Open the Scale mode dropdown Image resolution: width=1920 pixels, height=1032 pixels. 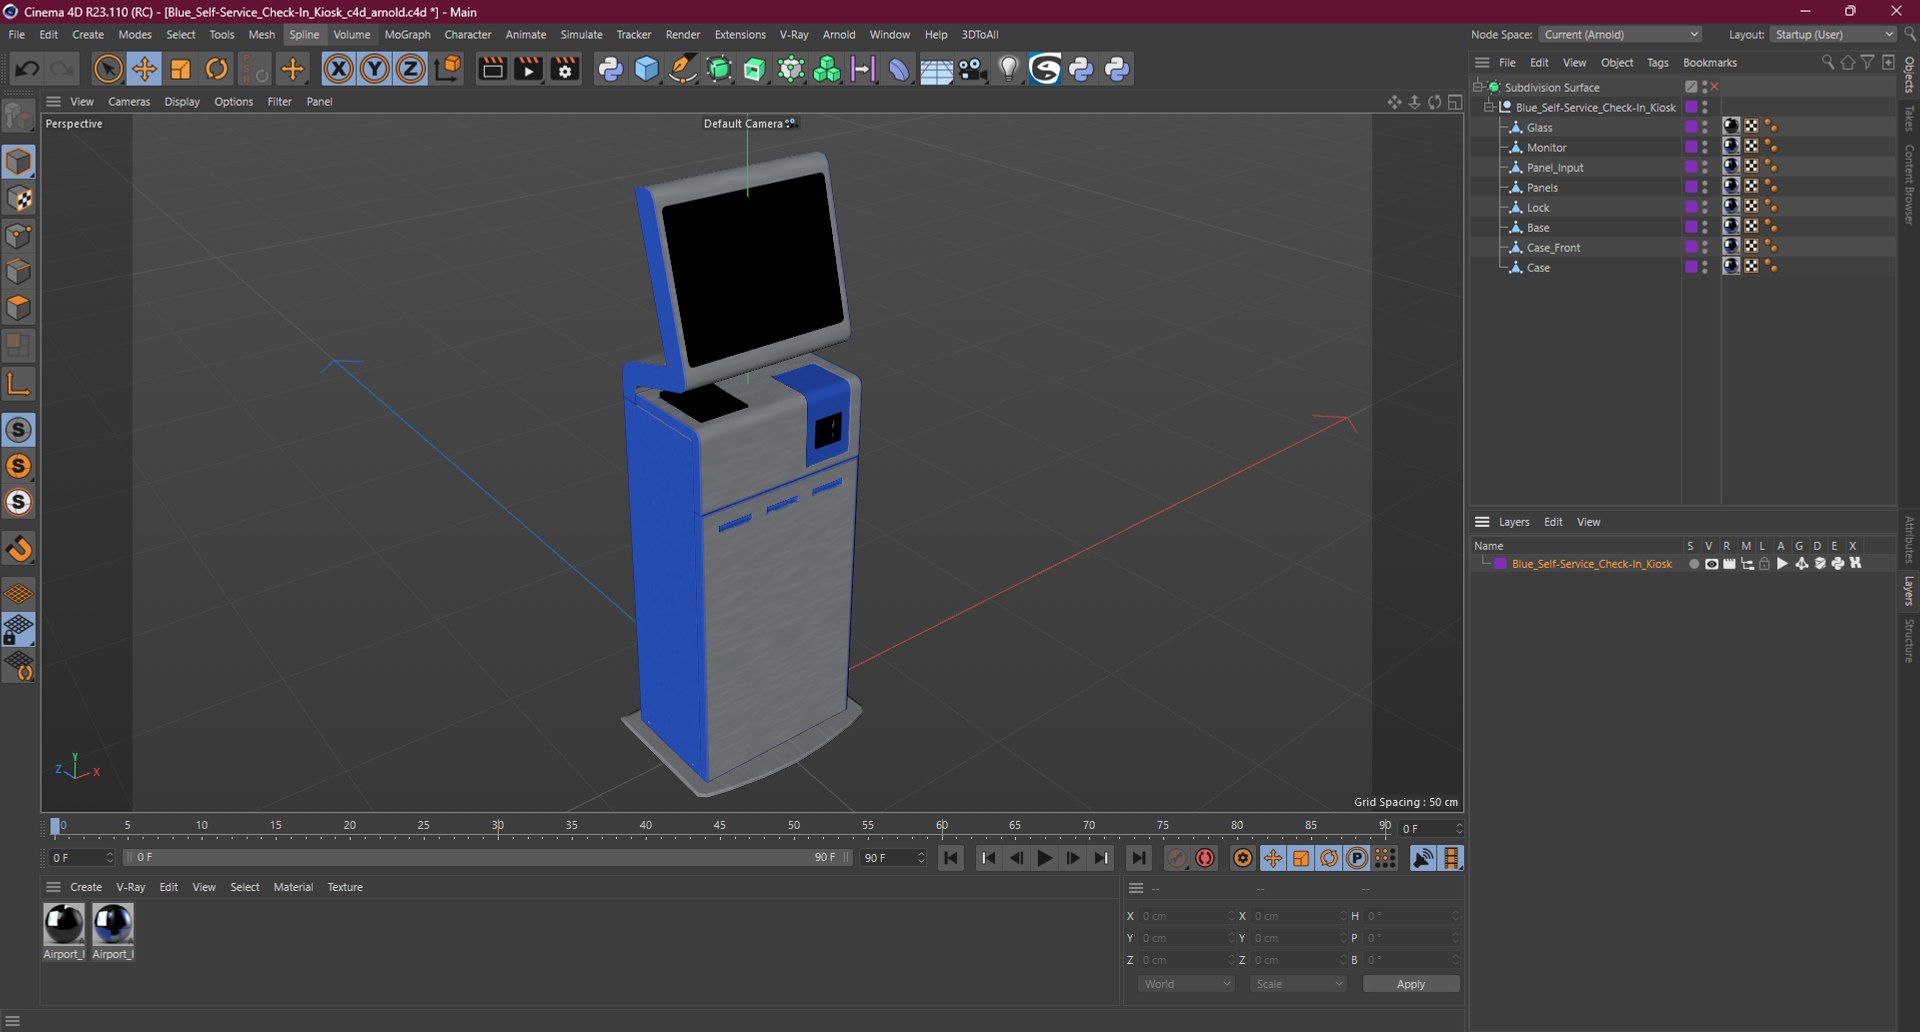pos(1298,984)
